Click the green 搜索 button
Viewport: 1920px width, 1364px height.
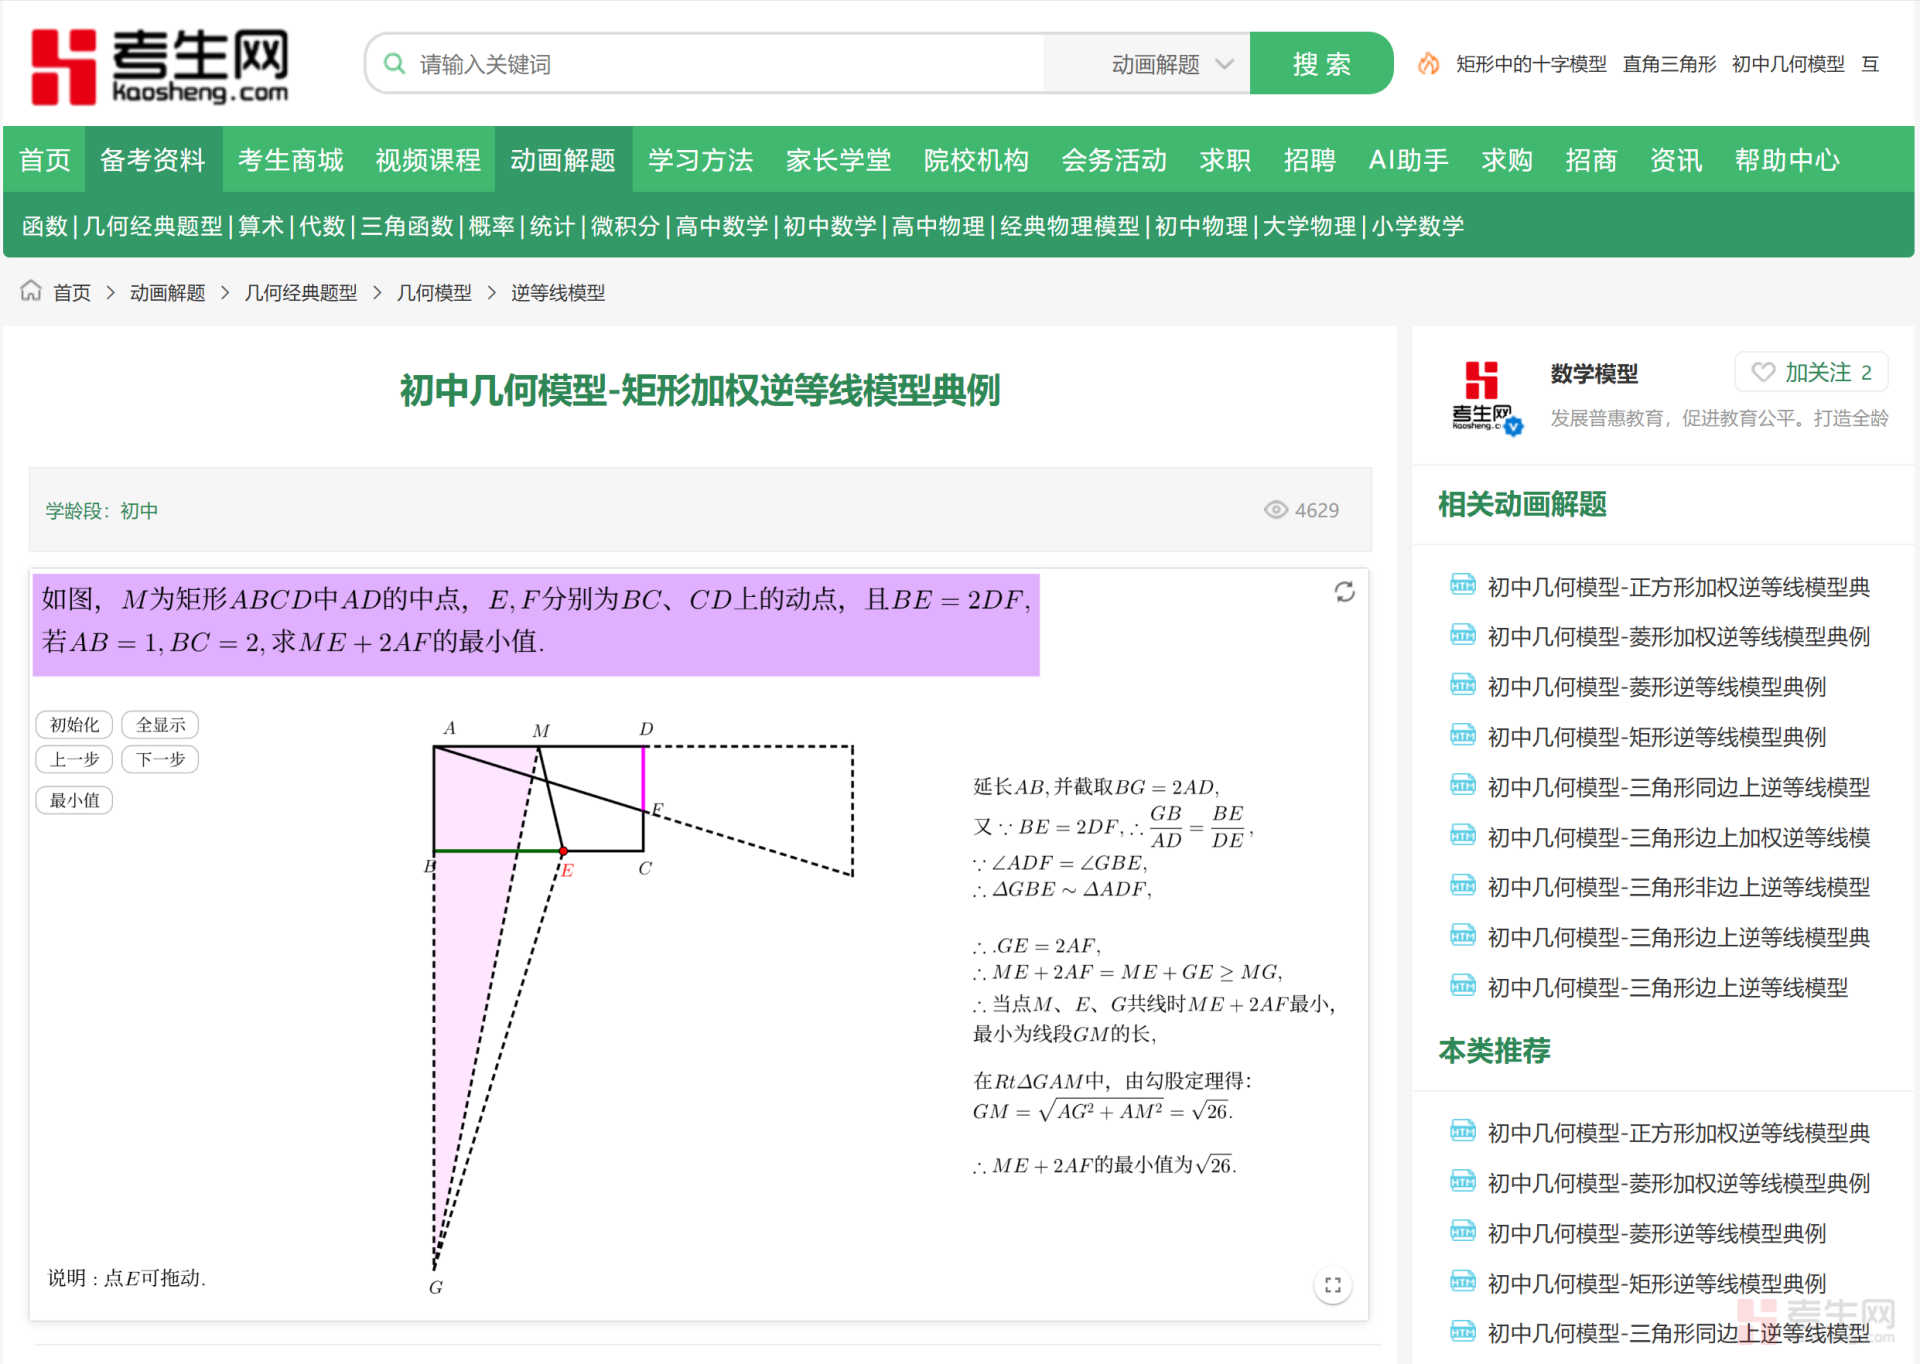(x=1321, y=64)
